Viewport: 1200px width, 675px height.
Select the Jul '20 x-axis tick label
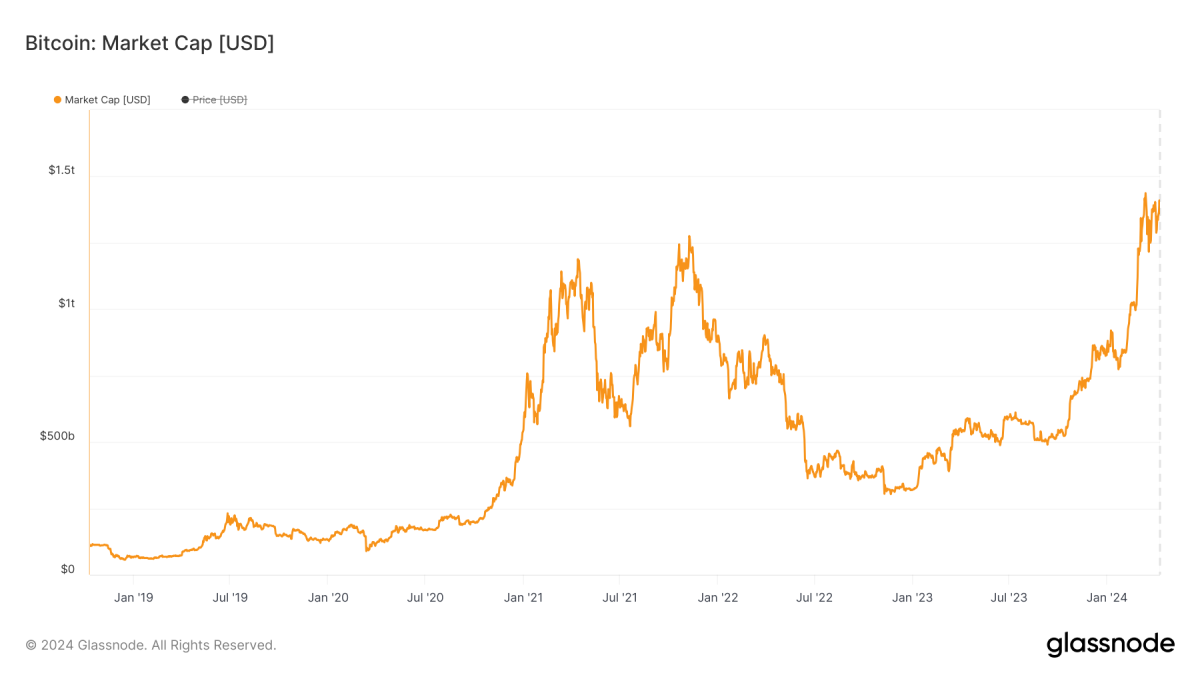click(425, 598)
